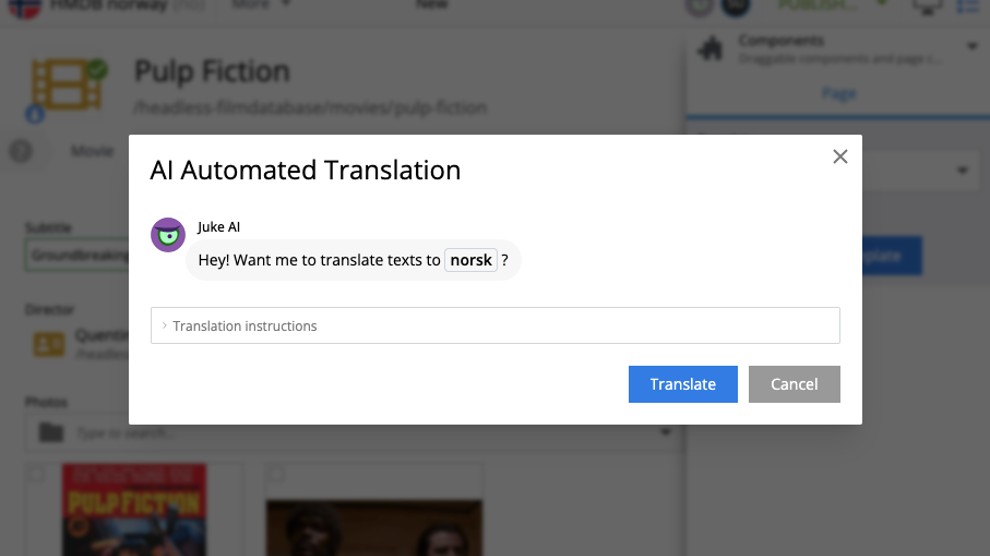Click the Subtitle input field
Screen dimensions: 990x556
pos(77,256)
